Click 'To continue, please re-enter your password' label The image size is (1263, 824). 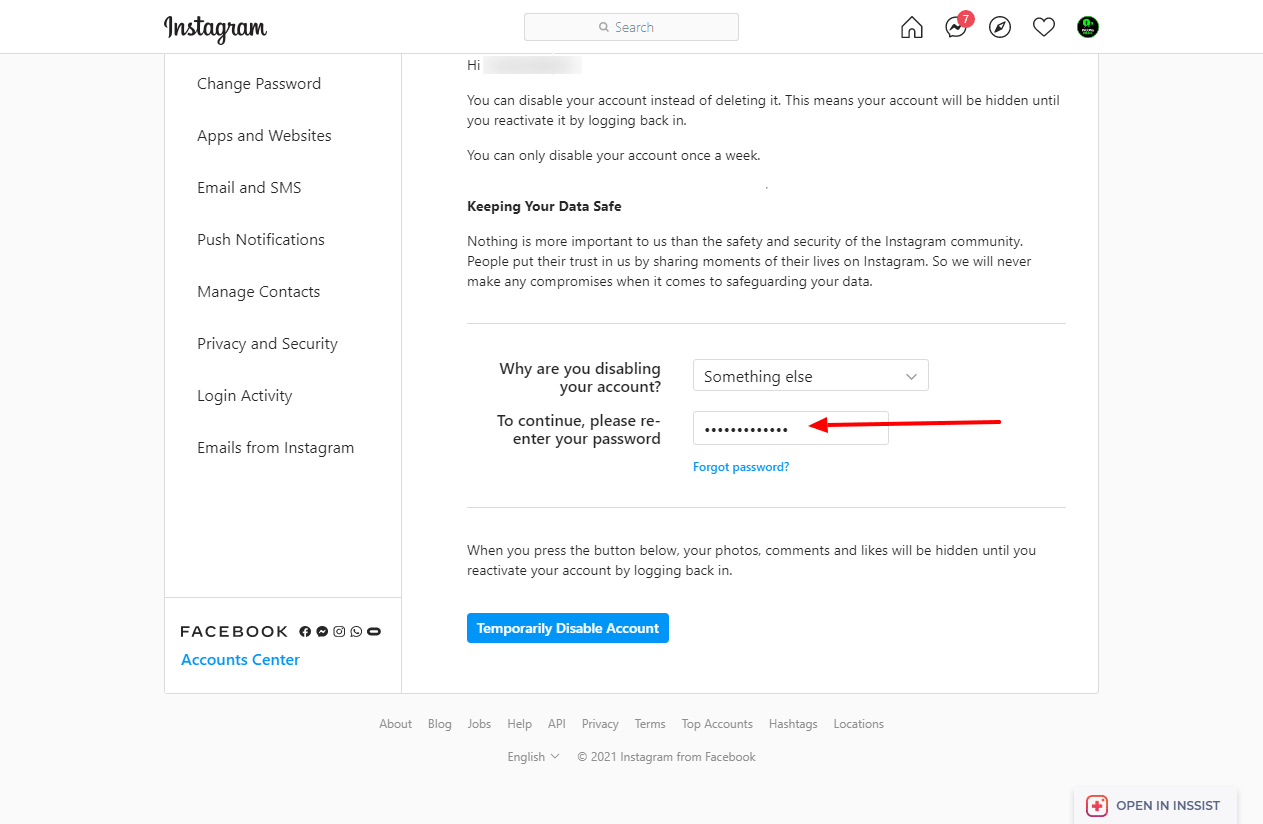579,429
